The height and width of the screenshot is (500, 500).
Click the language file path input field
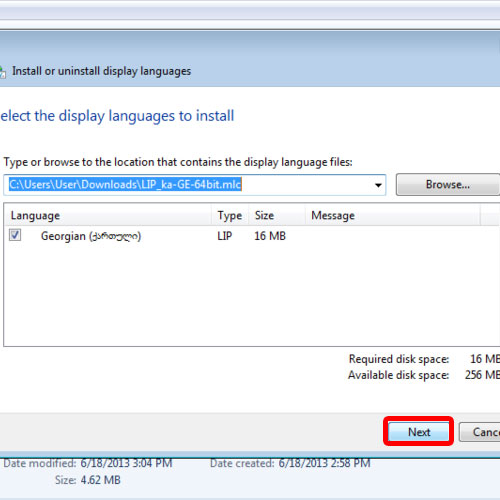click(x=195, y=185)
